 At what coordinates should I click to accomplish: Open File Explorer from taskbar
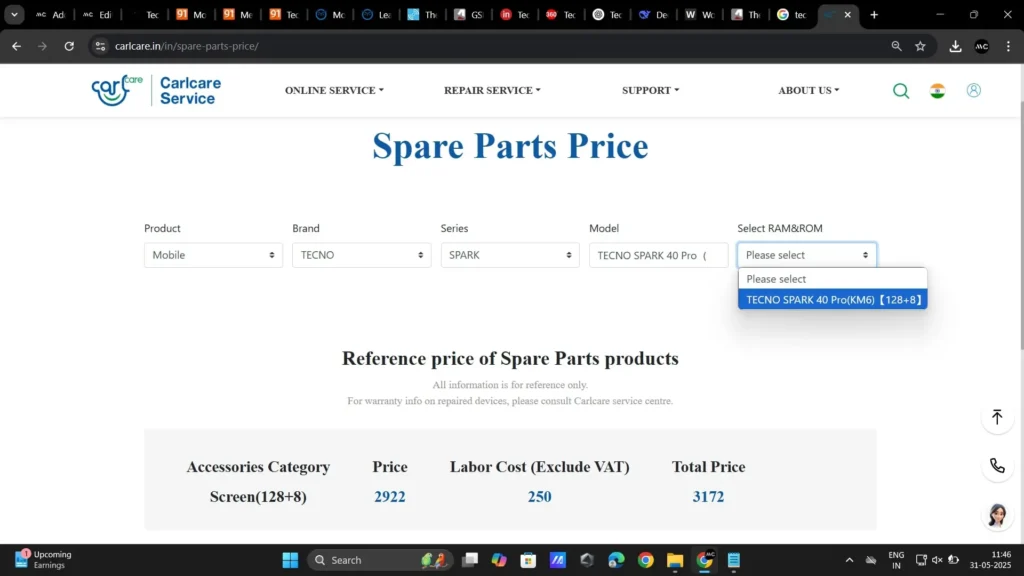point(675,560)
